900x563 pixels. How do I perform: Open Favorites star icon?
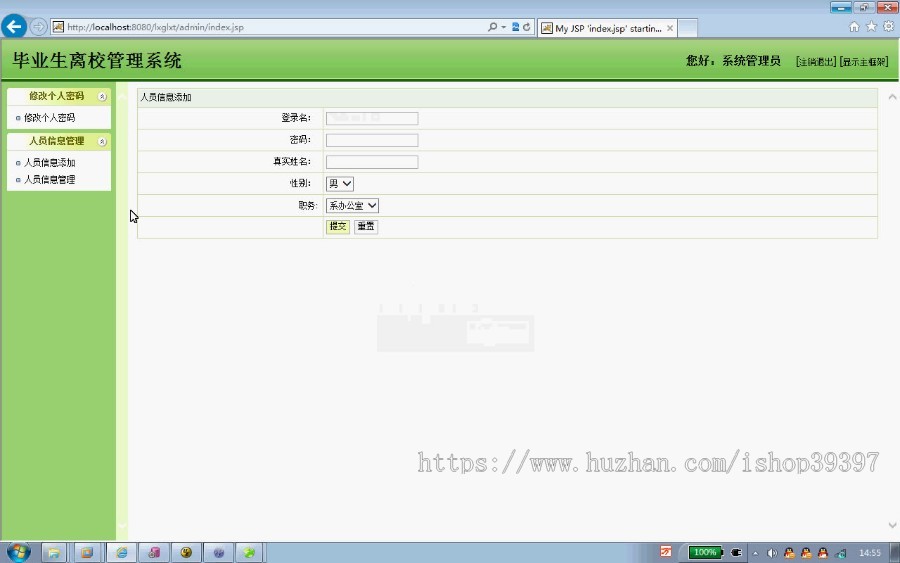(871, 26)
